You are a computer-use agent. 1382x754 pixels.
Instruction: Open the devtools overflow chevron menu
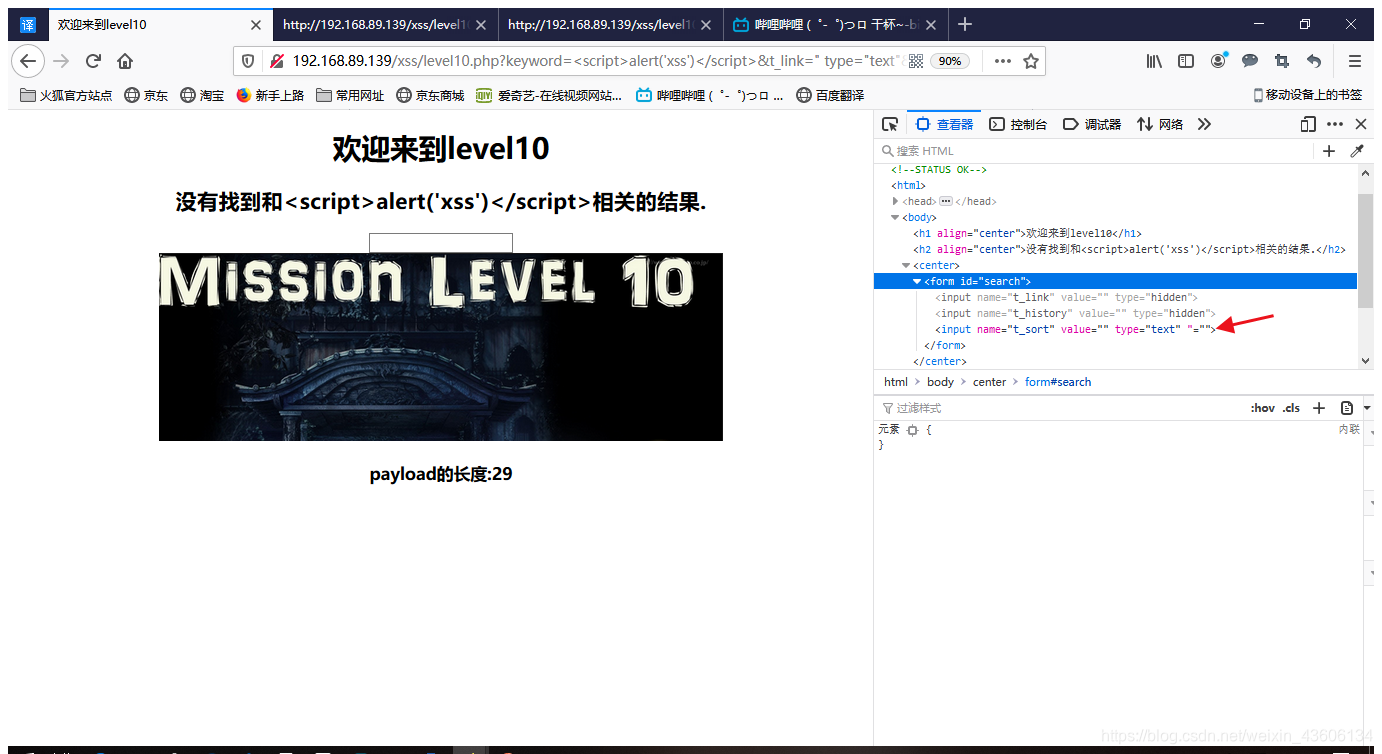[x=1204, y=123]
